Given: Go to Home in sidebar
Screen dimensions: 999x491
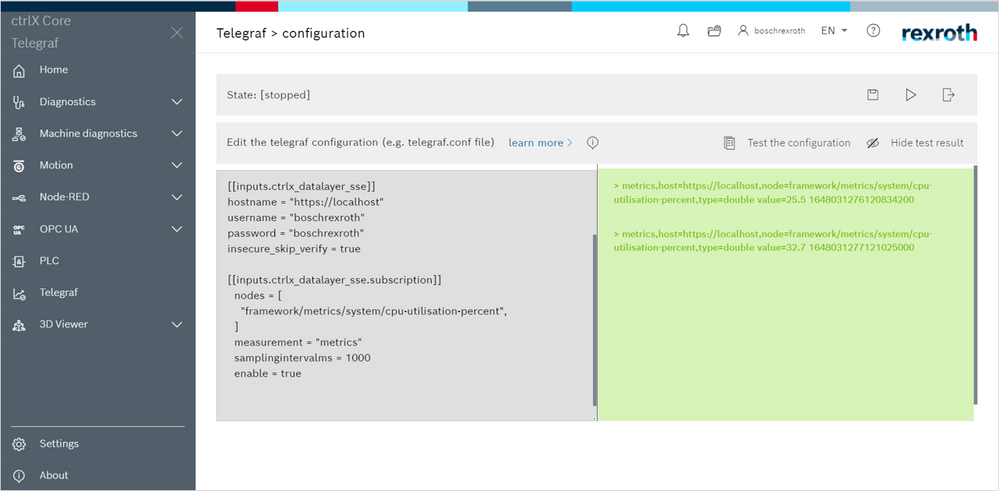Looking at the screenshot, I should [54, 70].
